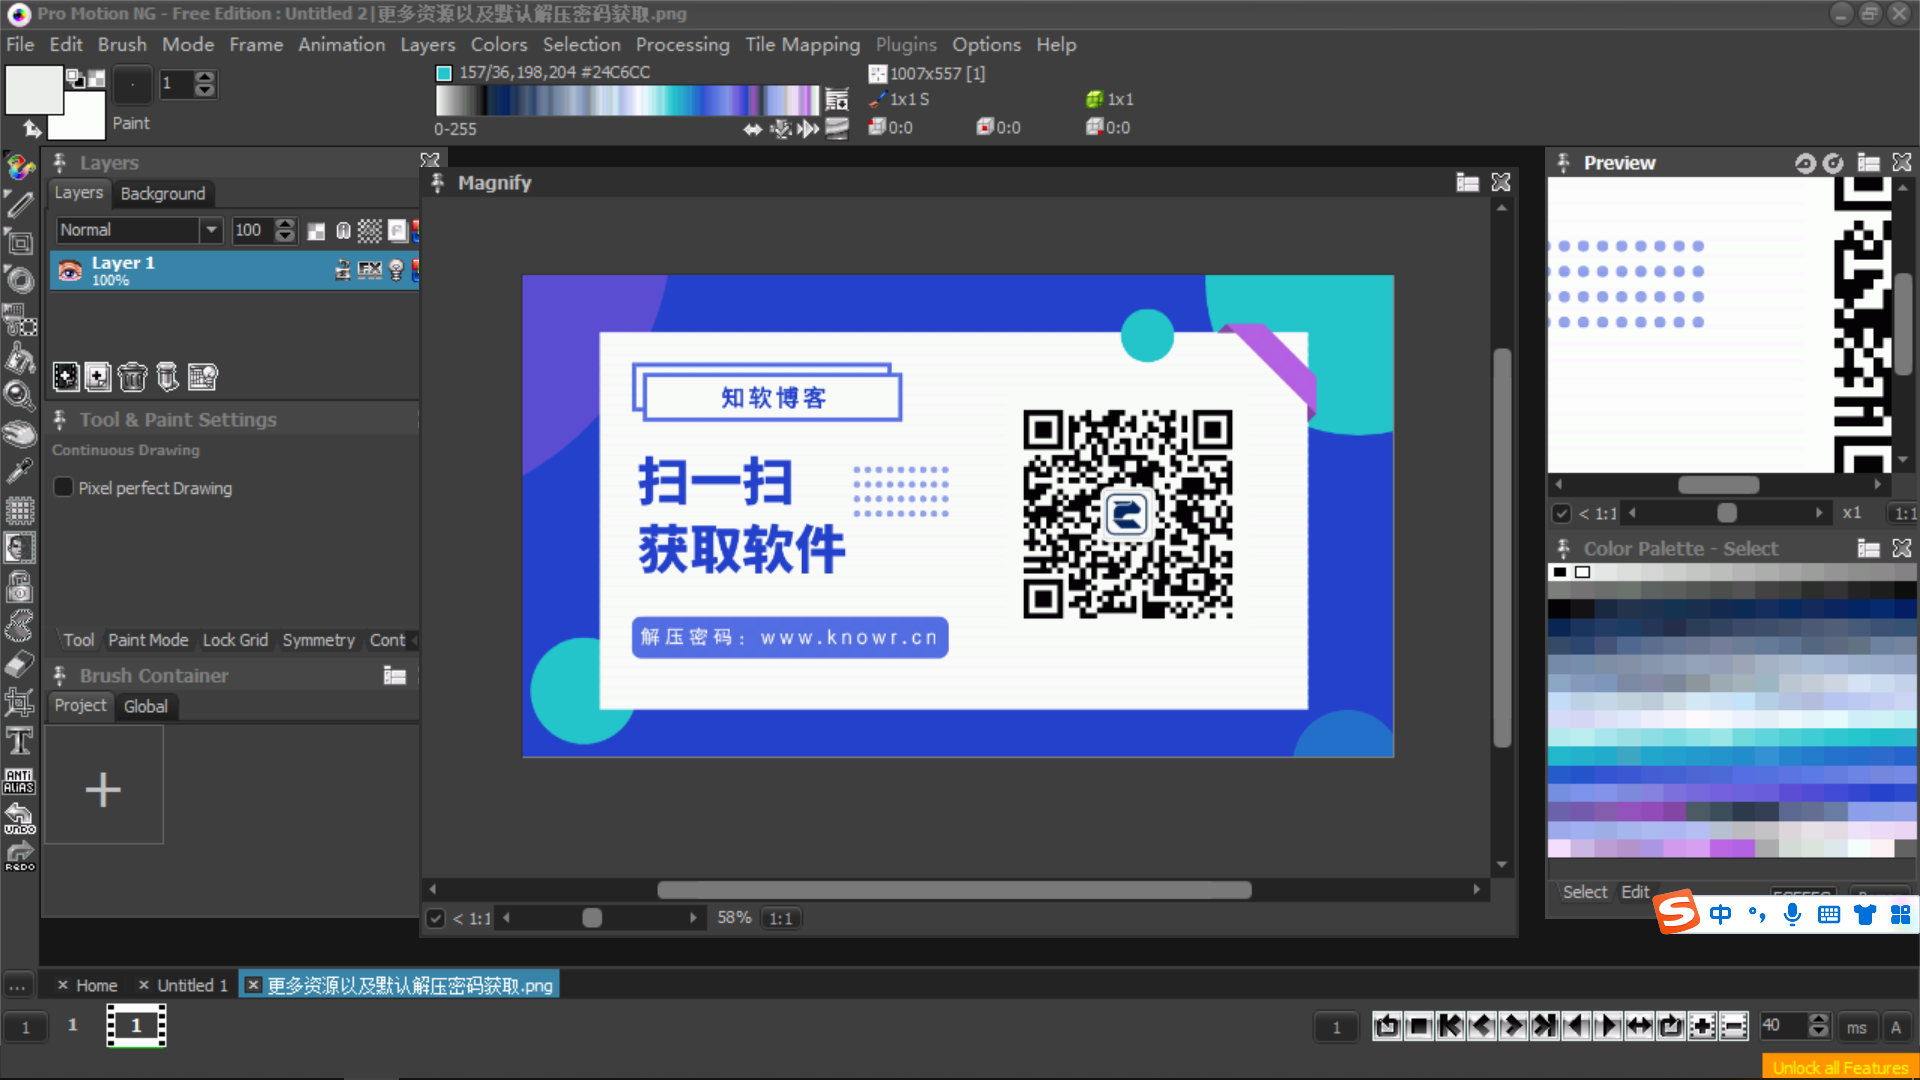The image size is (1920, 1080).
Task: Open the color palette paint icon
Action: point(19,165)
